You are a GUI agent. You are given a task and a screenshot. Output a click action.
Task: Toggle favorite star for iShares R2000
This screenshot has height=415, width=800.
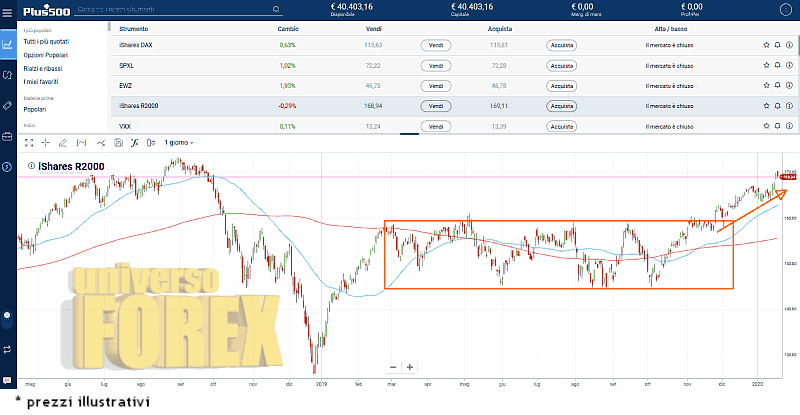point(766,106)
